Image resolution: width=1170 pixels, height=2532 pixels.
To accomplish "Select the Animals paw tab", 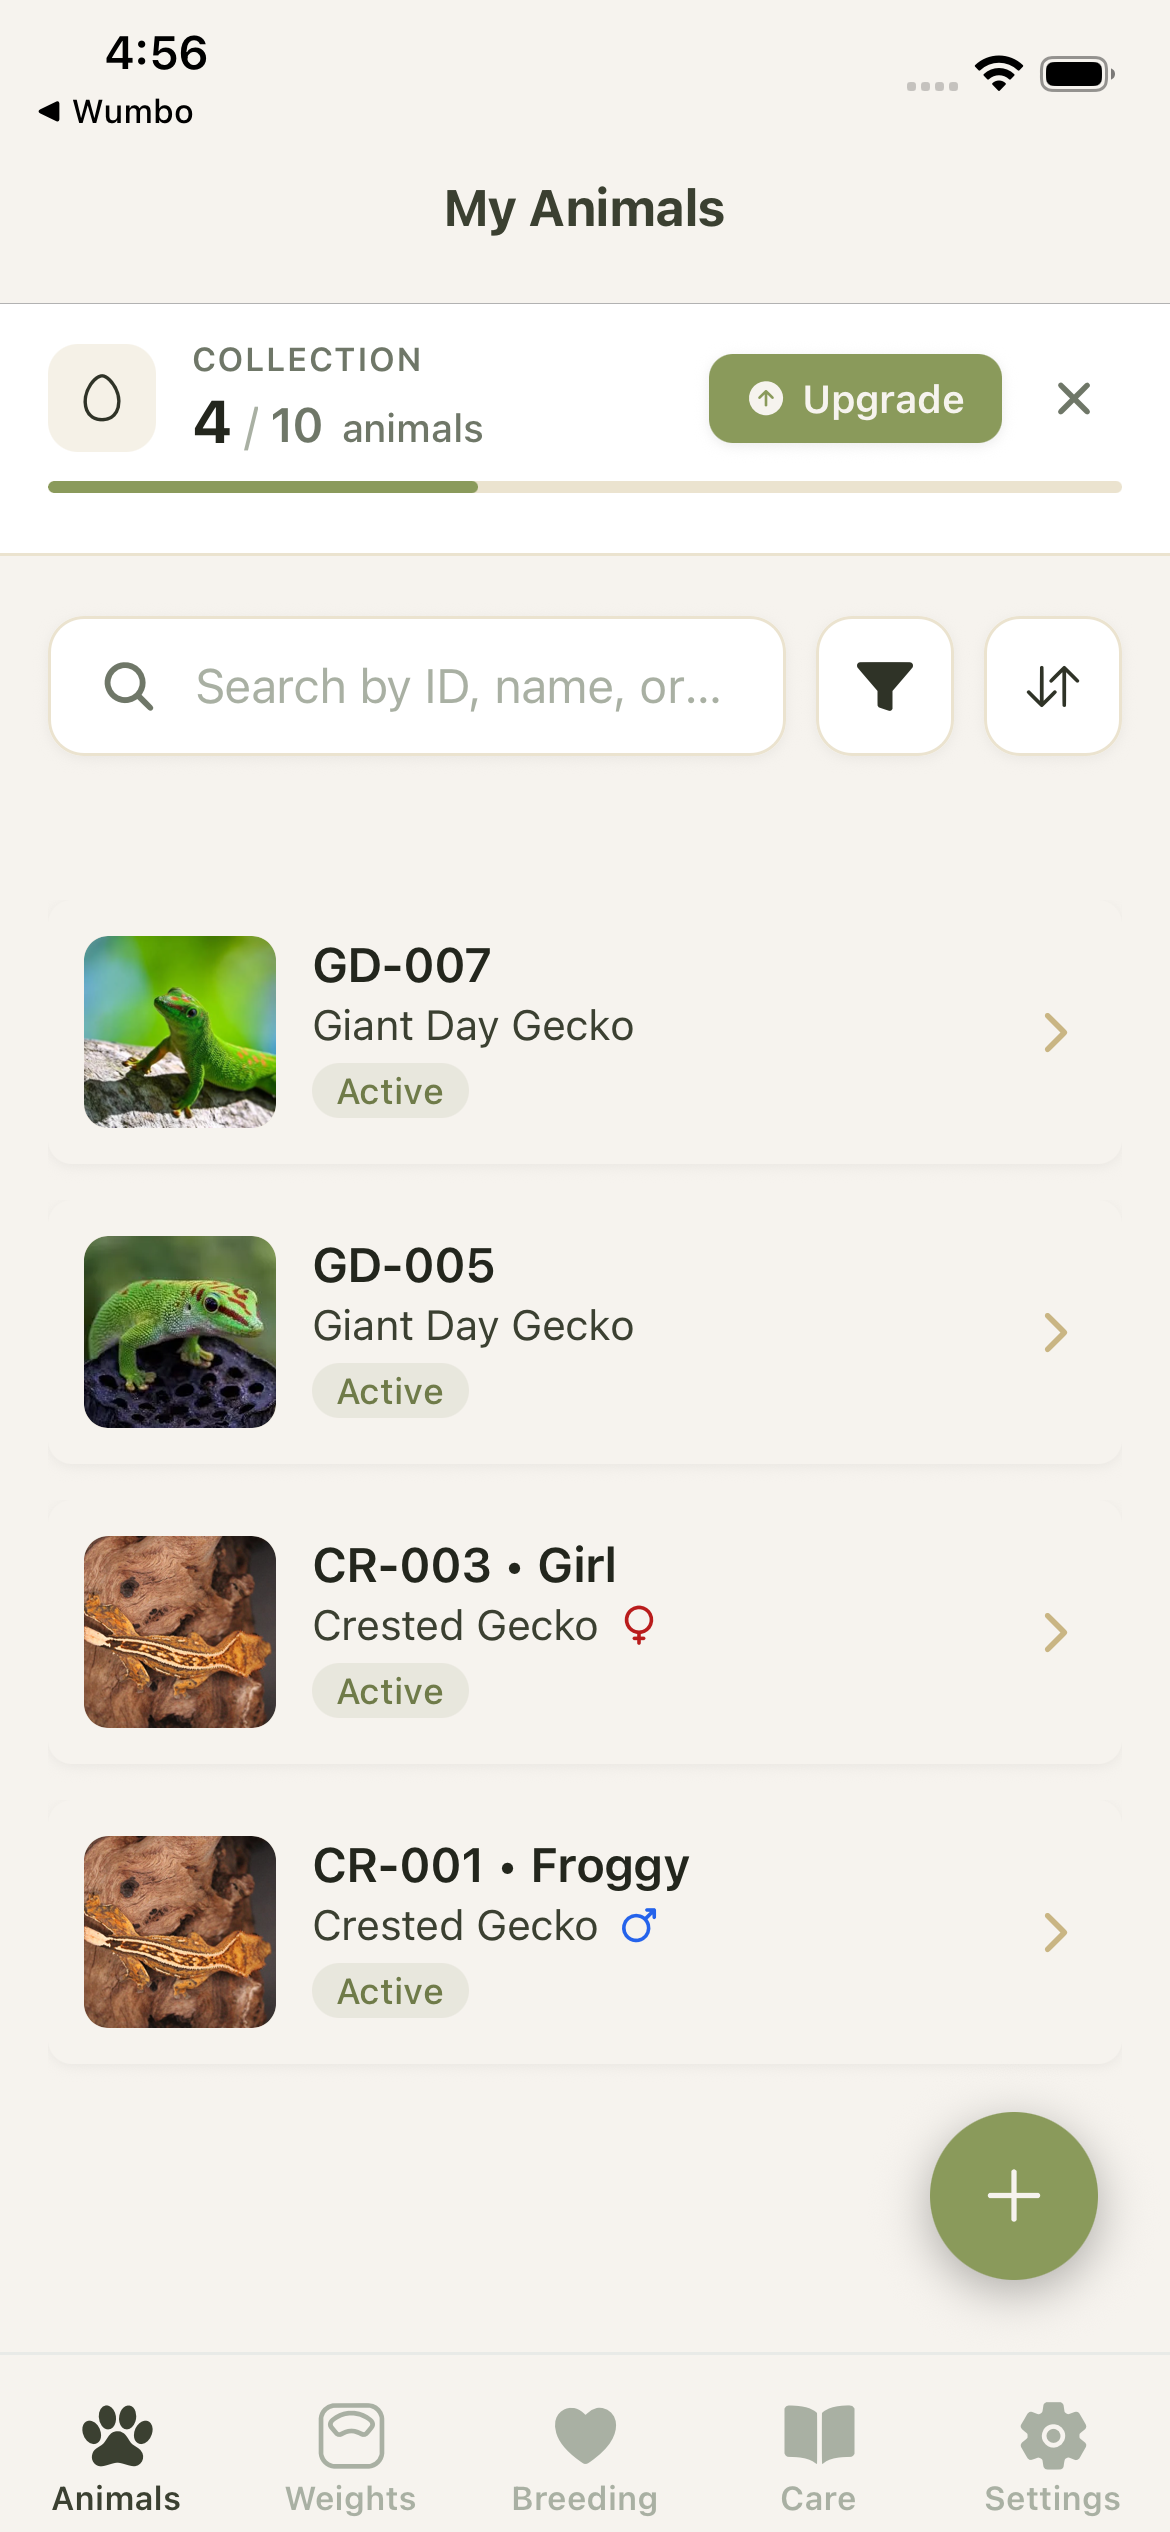I will (x=117, y=2456).
